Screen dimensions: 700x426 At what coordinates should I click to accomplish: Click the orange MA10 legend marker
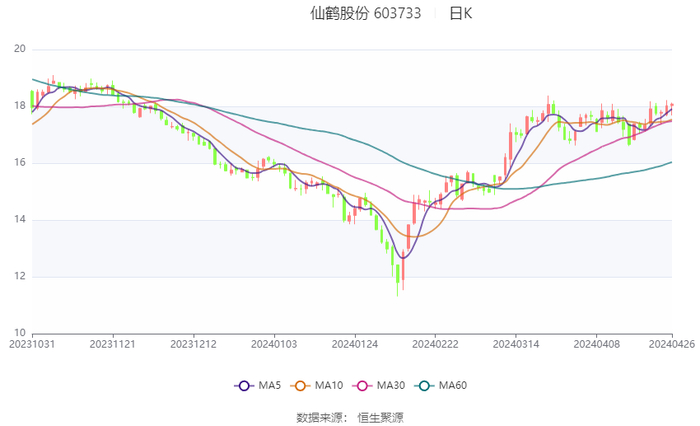pyautogui.click(x=299, y=385)
